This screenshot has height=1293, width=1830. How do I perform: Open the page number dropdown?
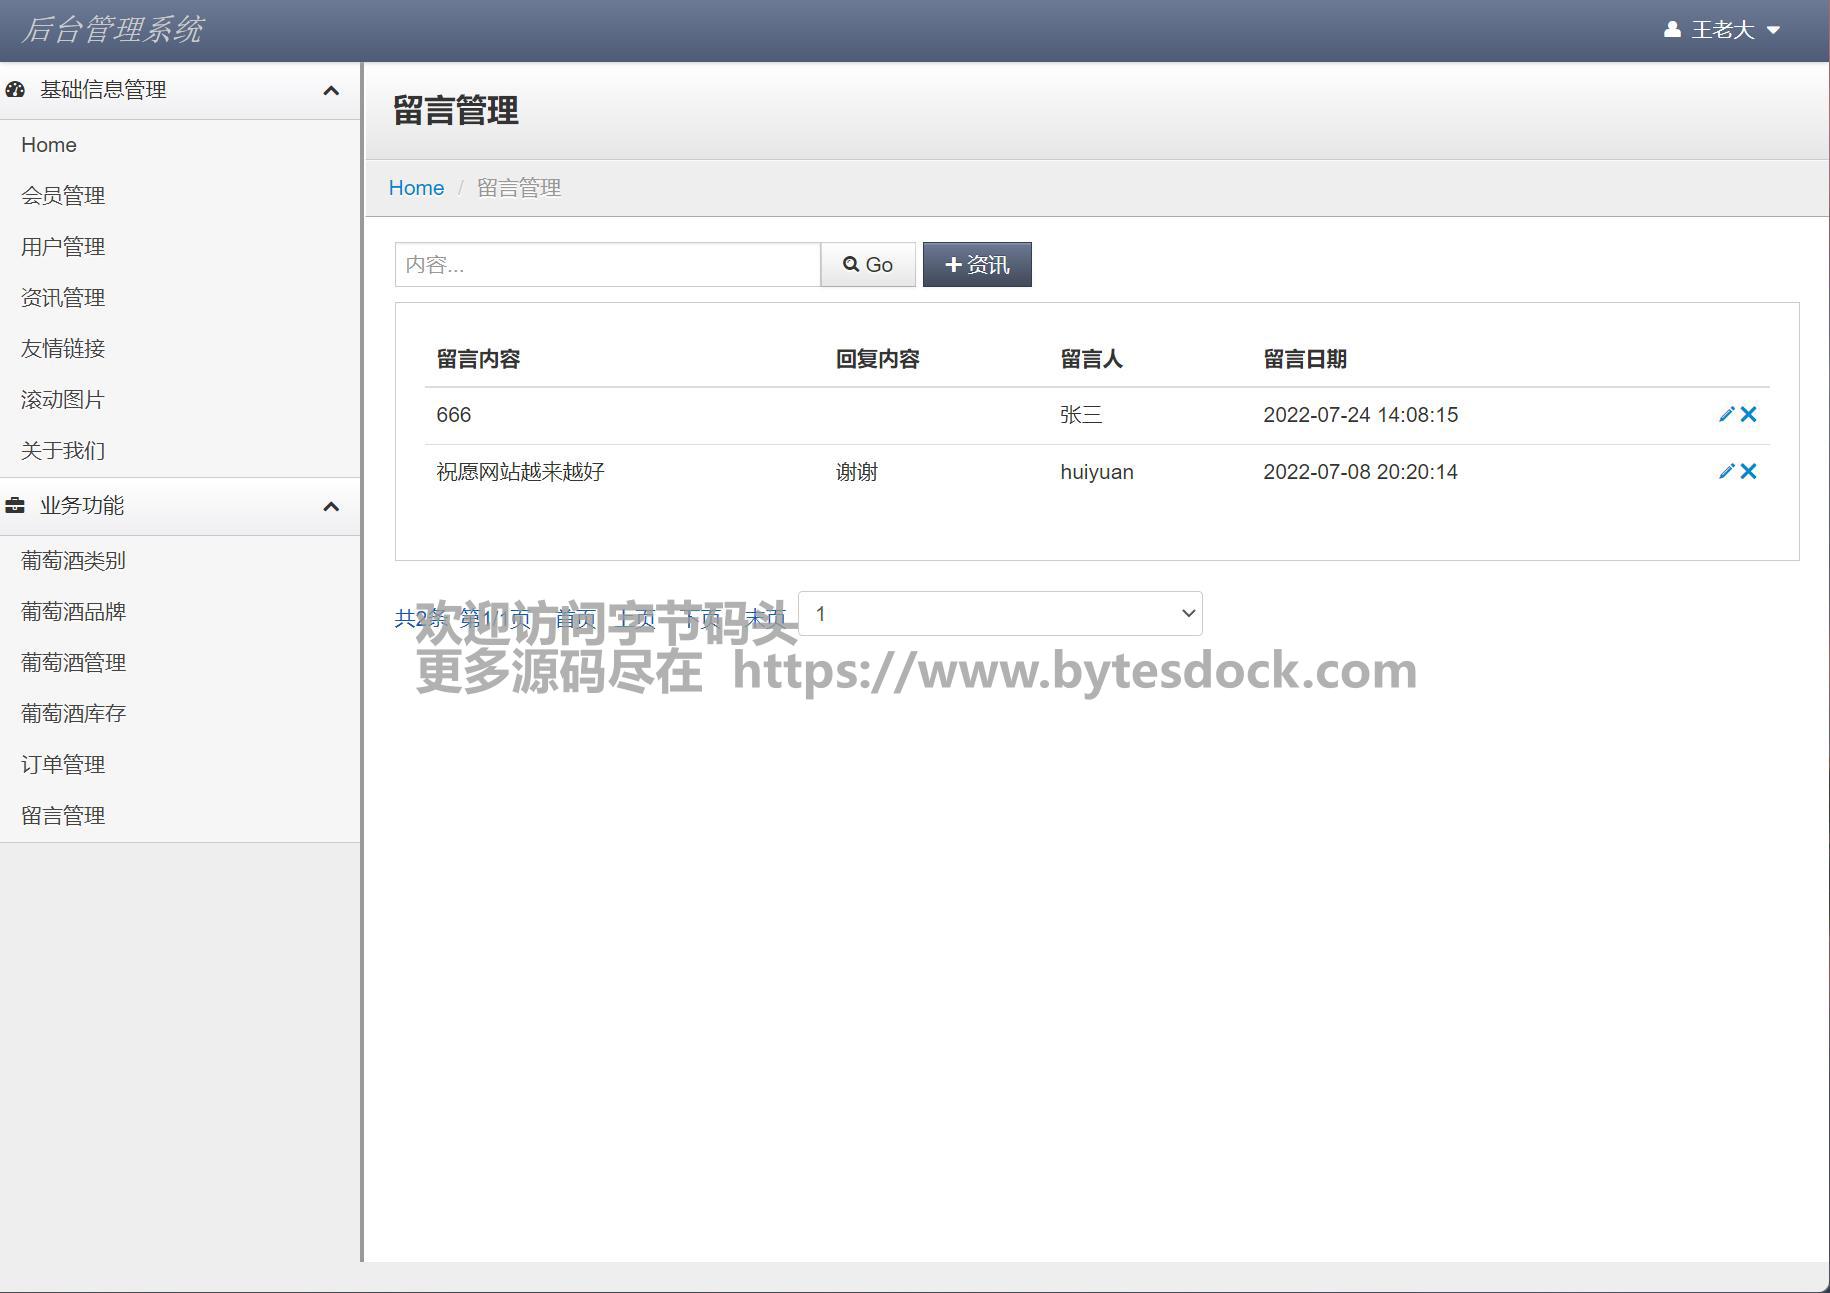1000,614
